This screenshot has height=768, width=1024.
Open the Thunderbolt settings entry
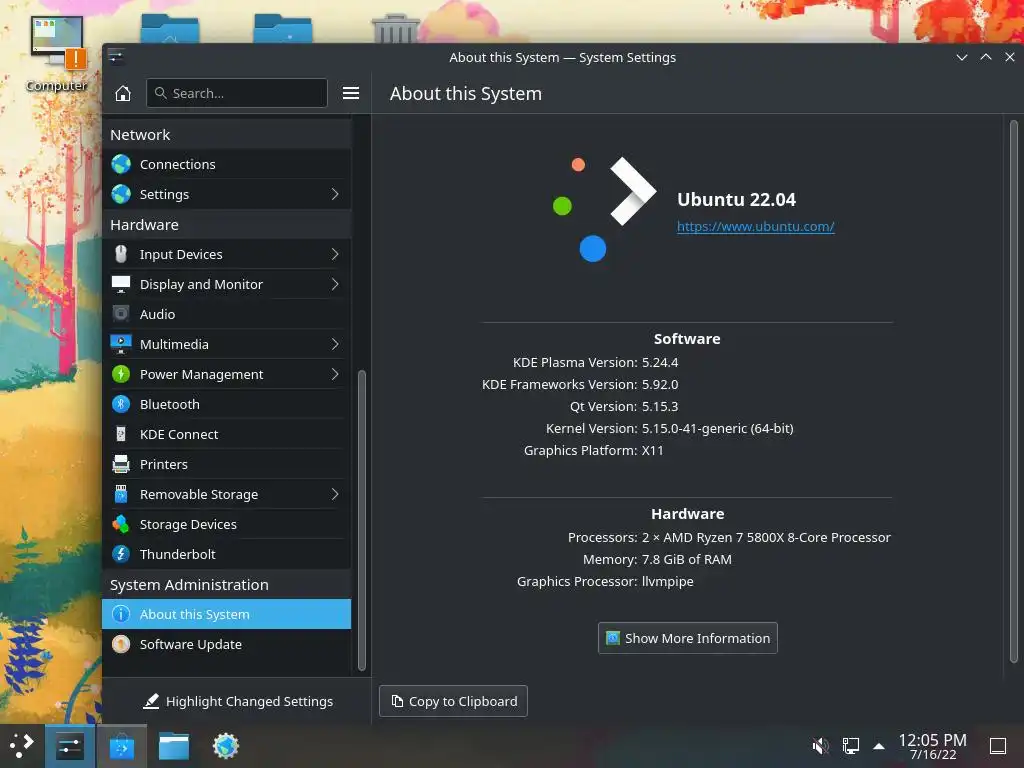point(227,554)
